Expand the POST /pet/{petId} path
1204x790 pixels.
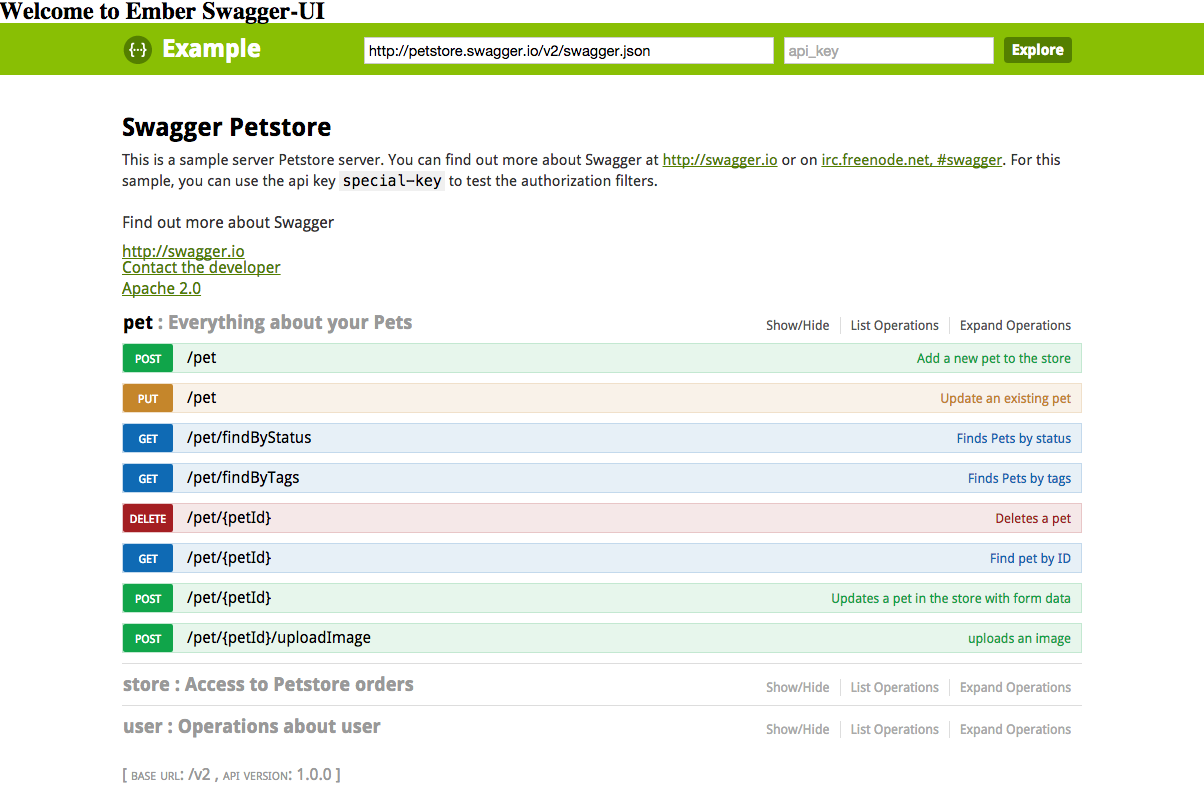pyautogui.click(x=229, y=598)
